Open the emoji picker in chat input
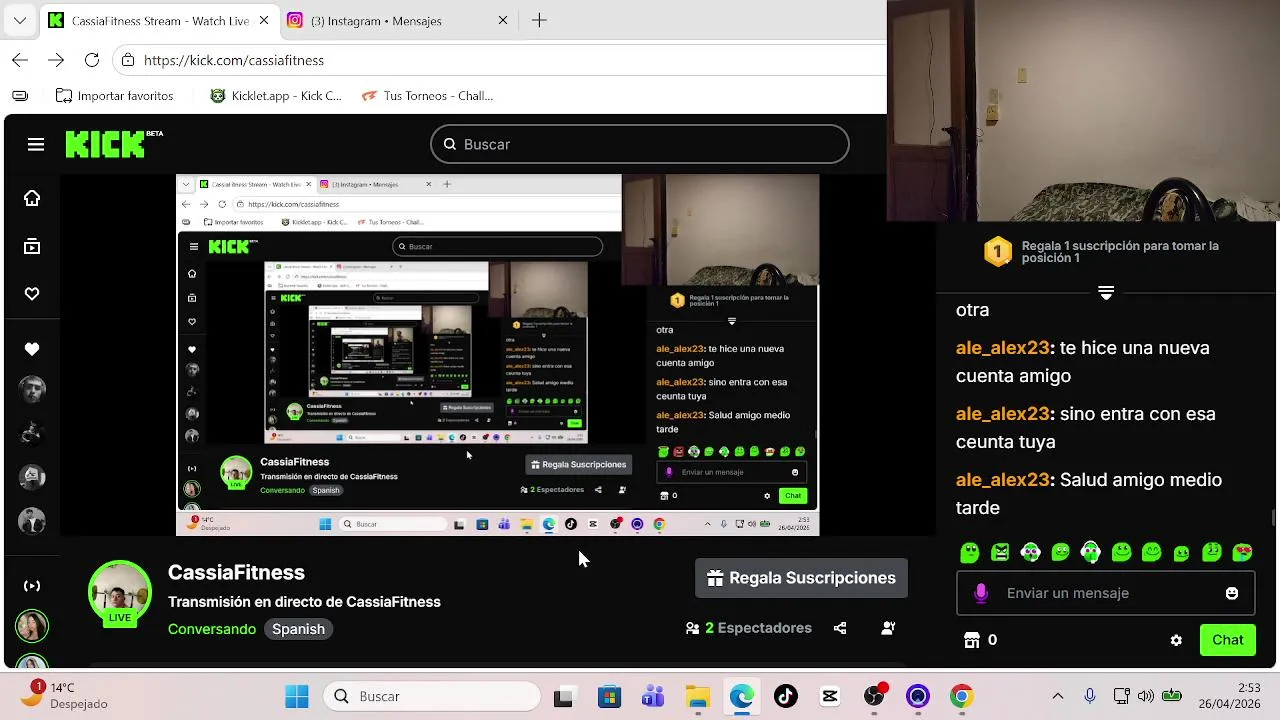Image resolution: width=1280 pixels, height=720 pixels. coord(1232,593)
